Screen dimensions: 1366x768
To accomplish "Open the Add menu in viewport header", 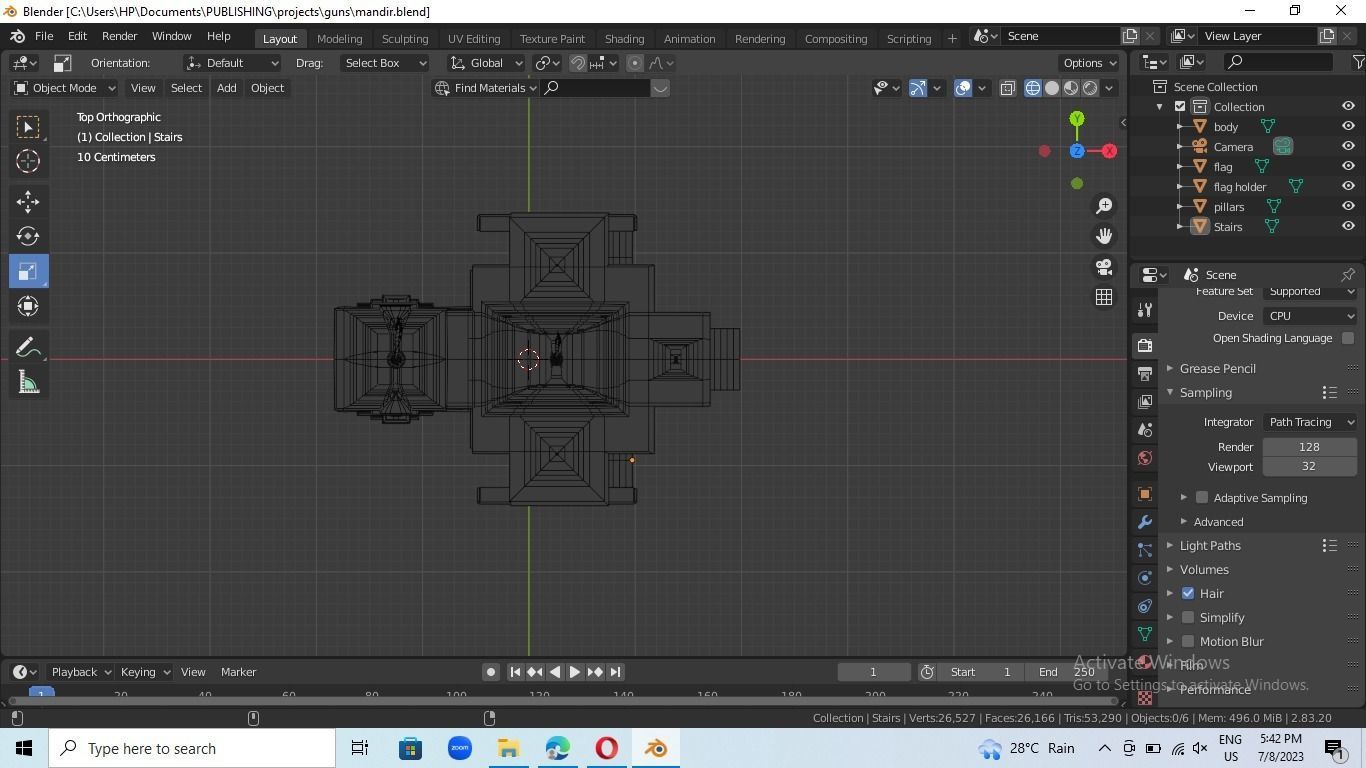I will coord(227,88).
